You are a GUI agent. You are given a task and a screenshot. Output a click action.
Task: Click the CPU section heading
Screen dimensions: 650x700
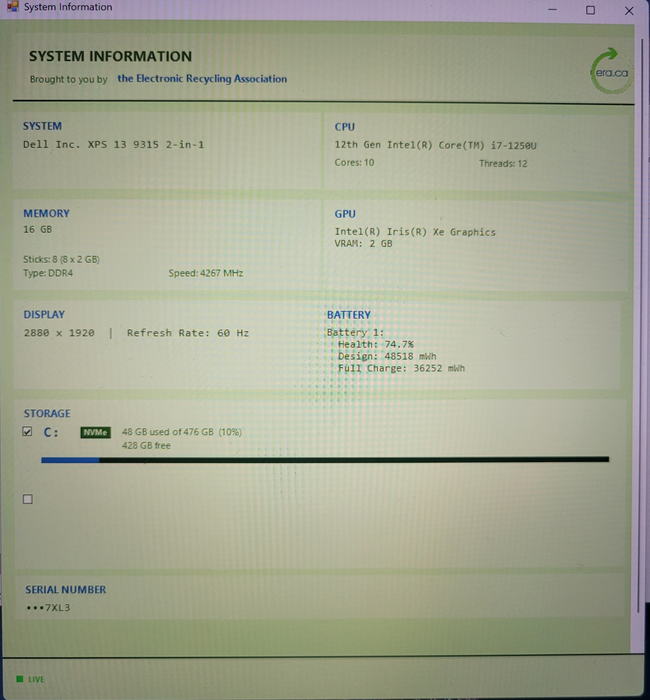345,127
